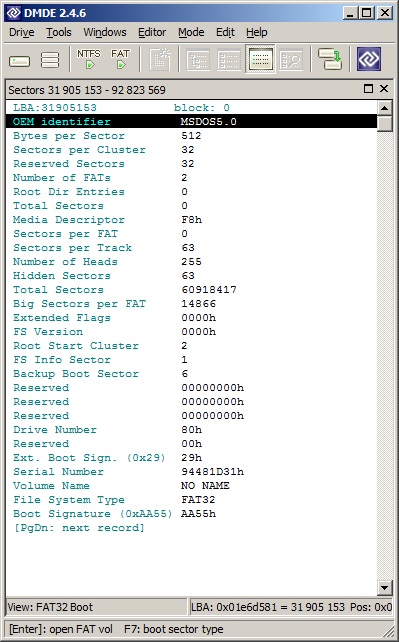
Task: Click the new template toolbar icon
Action: pos(160,60)
